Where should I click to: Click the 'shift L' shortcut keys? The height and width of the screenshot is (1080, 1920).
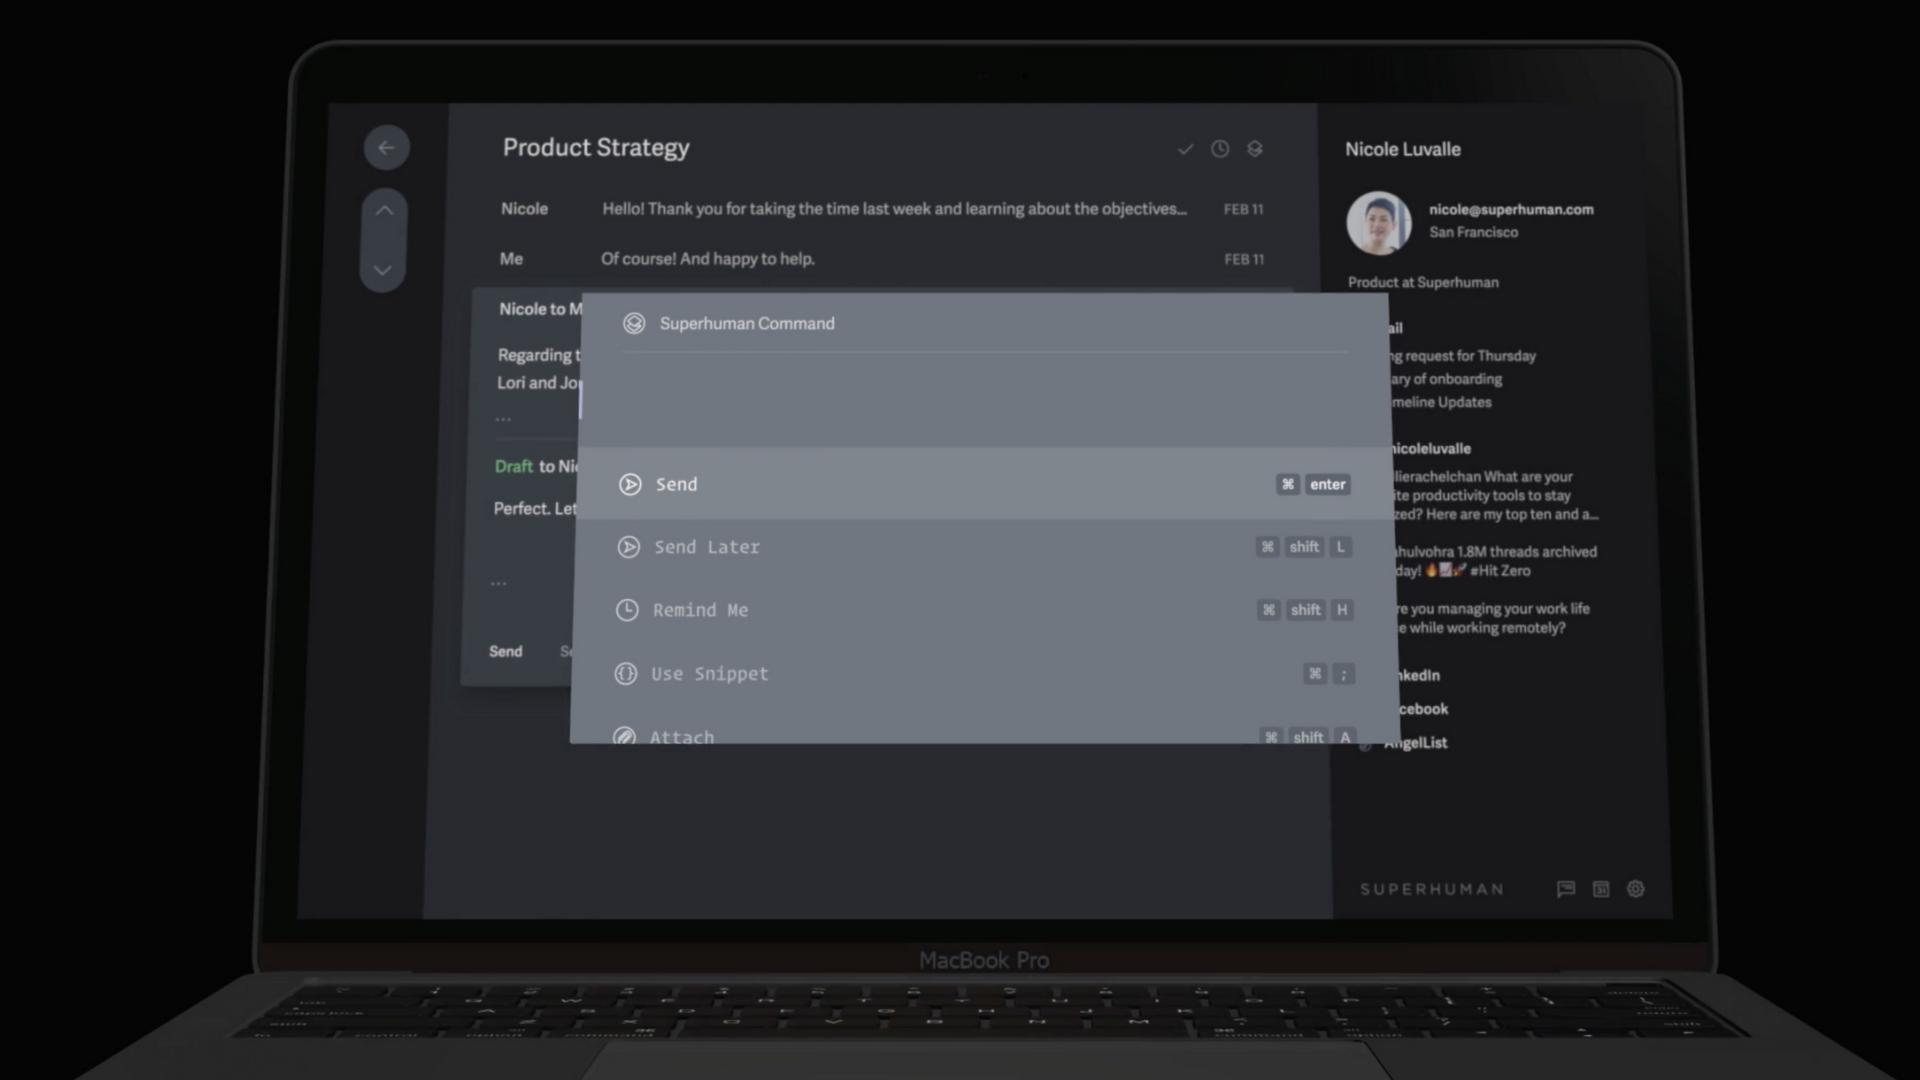click(x=1305, y=547)
